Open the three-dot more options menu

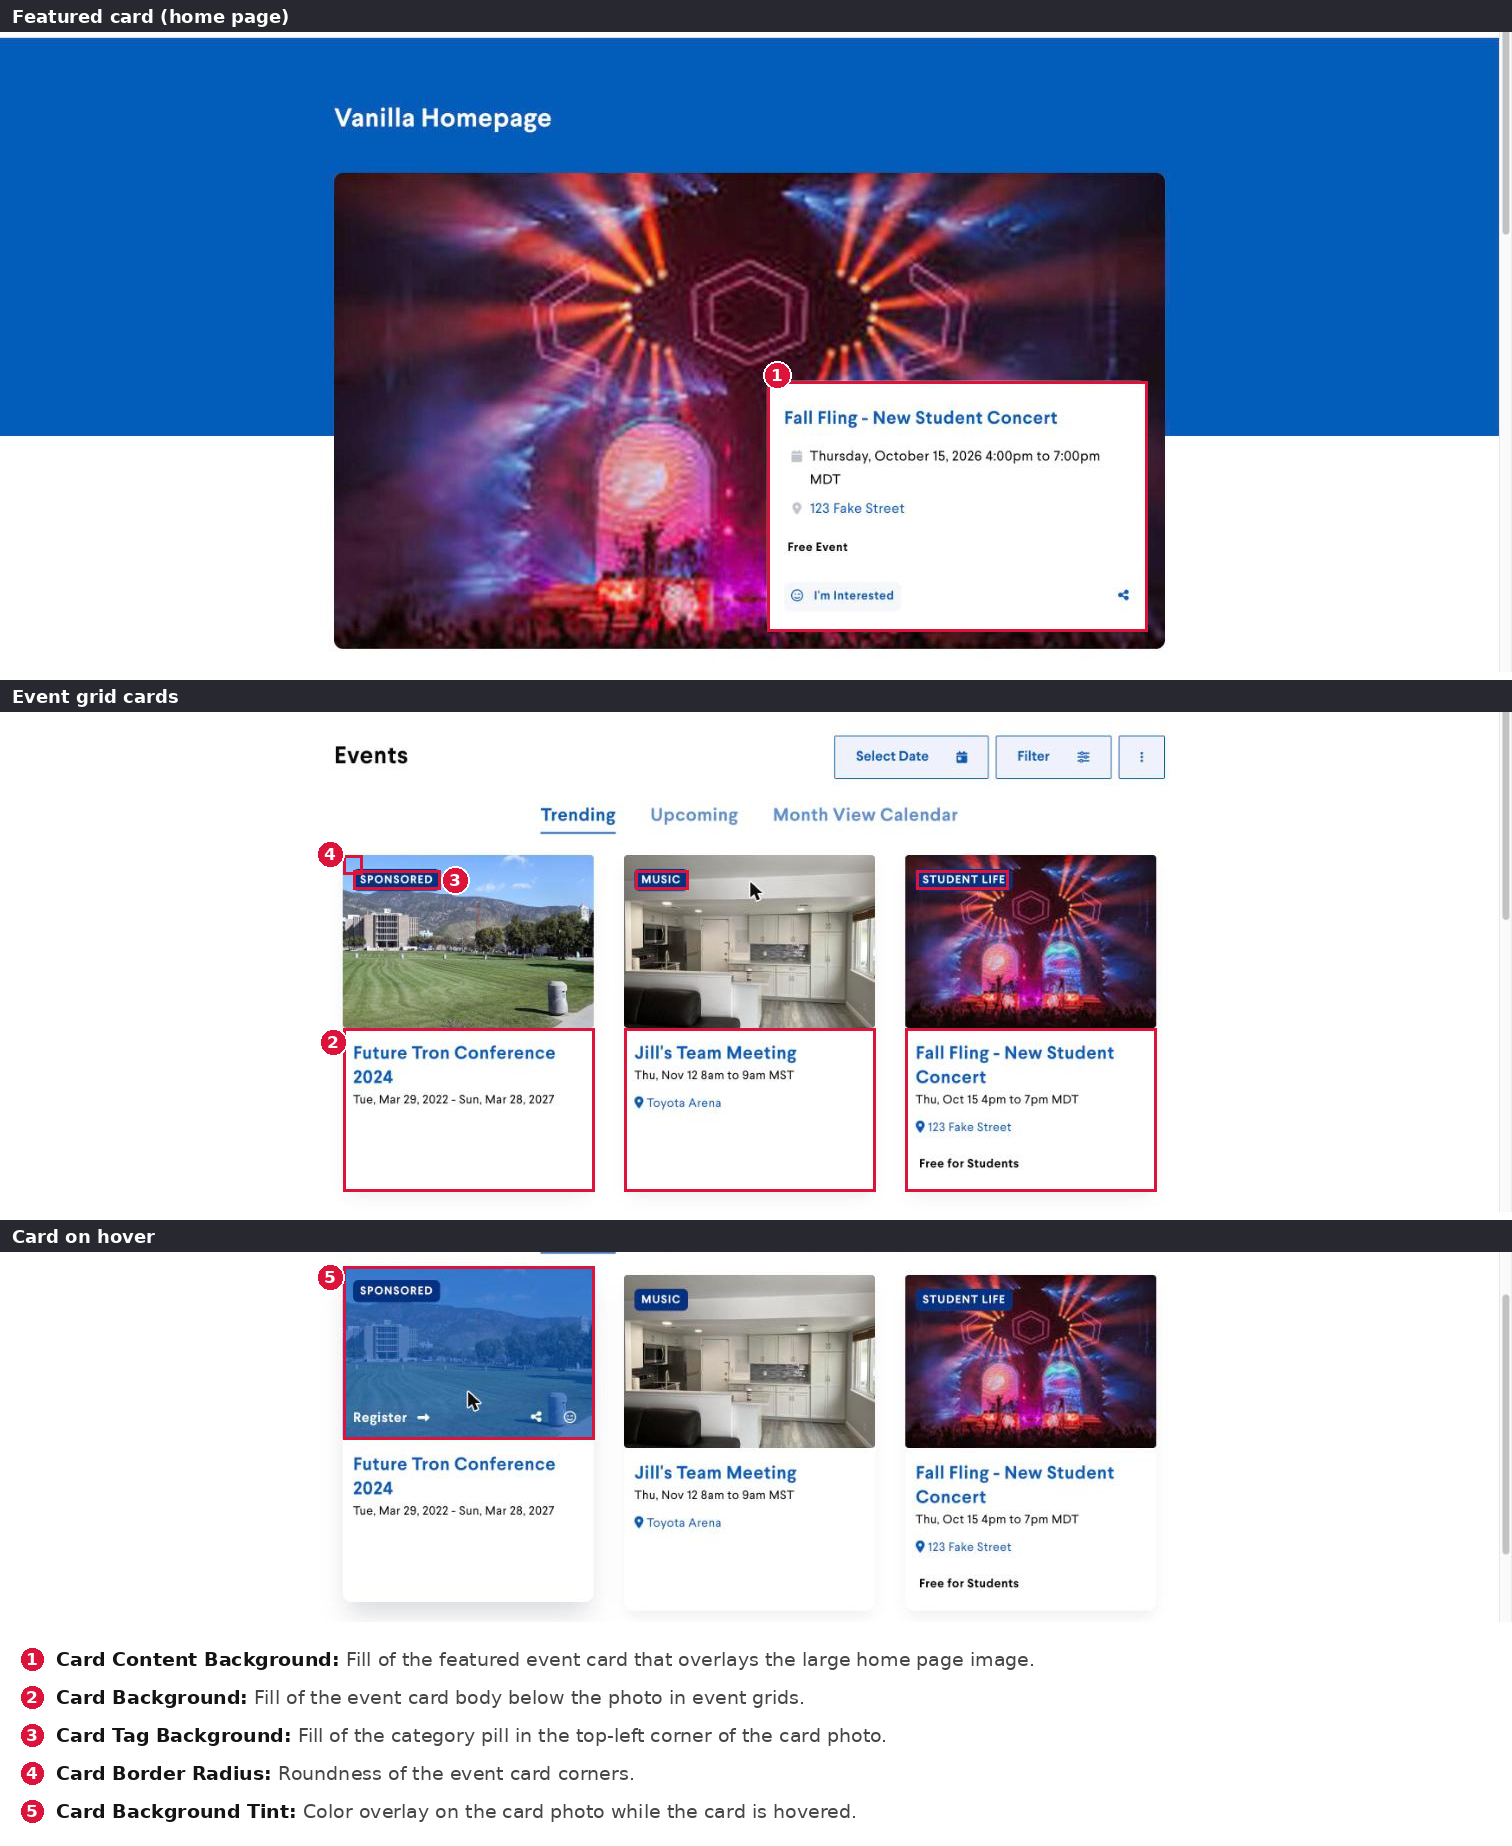[x=1141, y=757]
